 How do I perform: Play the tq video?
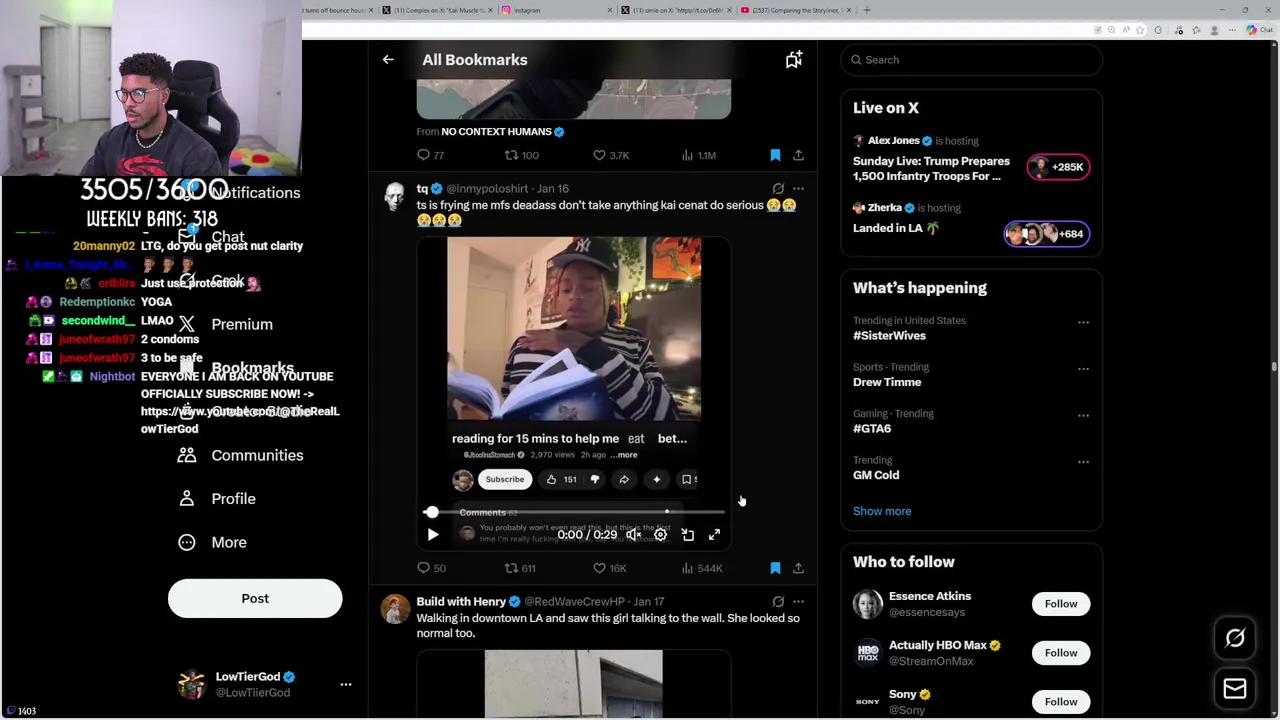coord(432,535)
